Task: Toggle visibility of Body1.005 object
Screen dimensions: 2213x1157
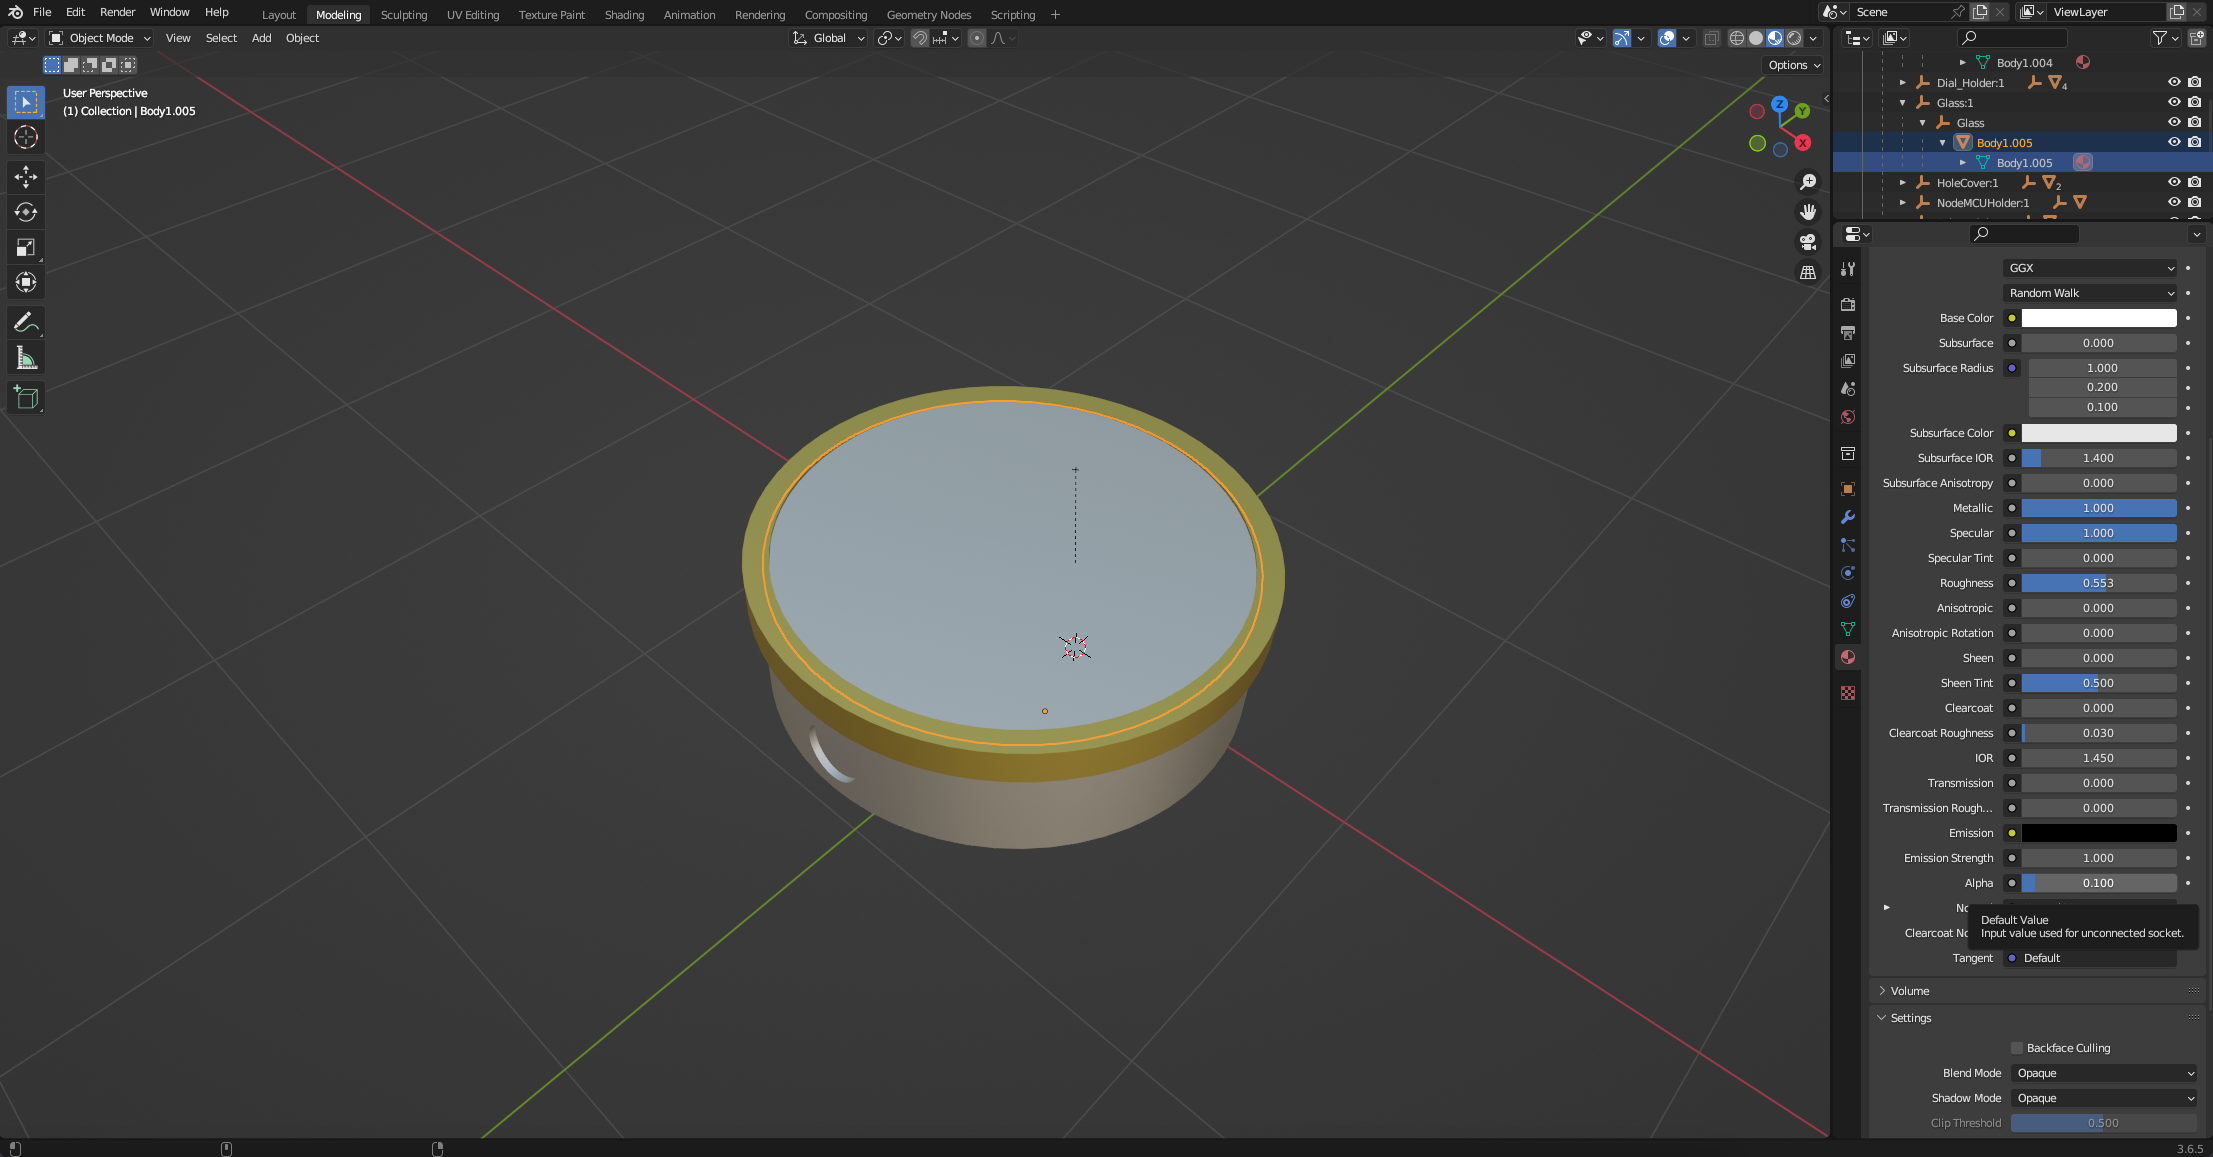Action: pyautogui.click(x=2174, y=142)
